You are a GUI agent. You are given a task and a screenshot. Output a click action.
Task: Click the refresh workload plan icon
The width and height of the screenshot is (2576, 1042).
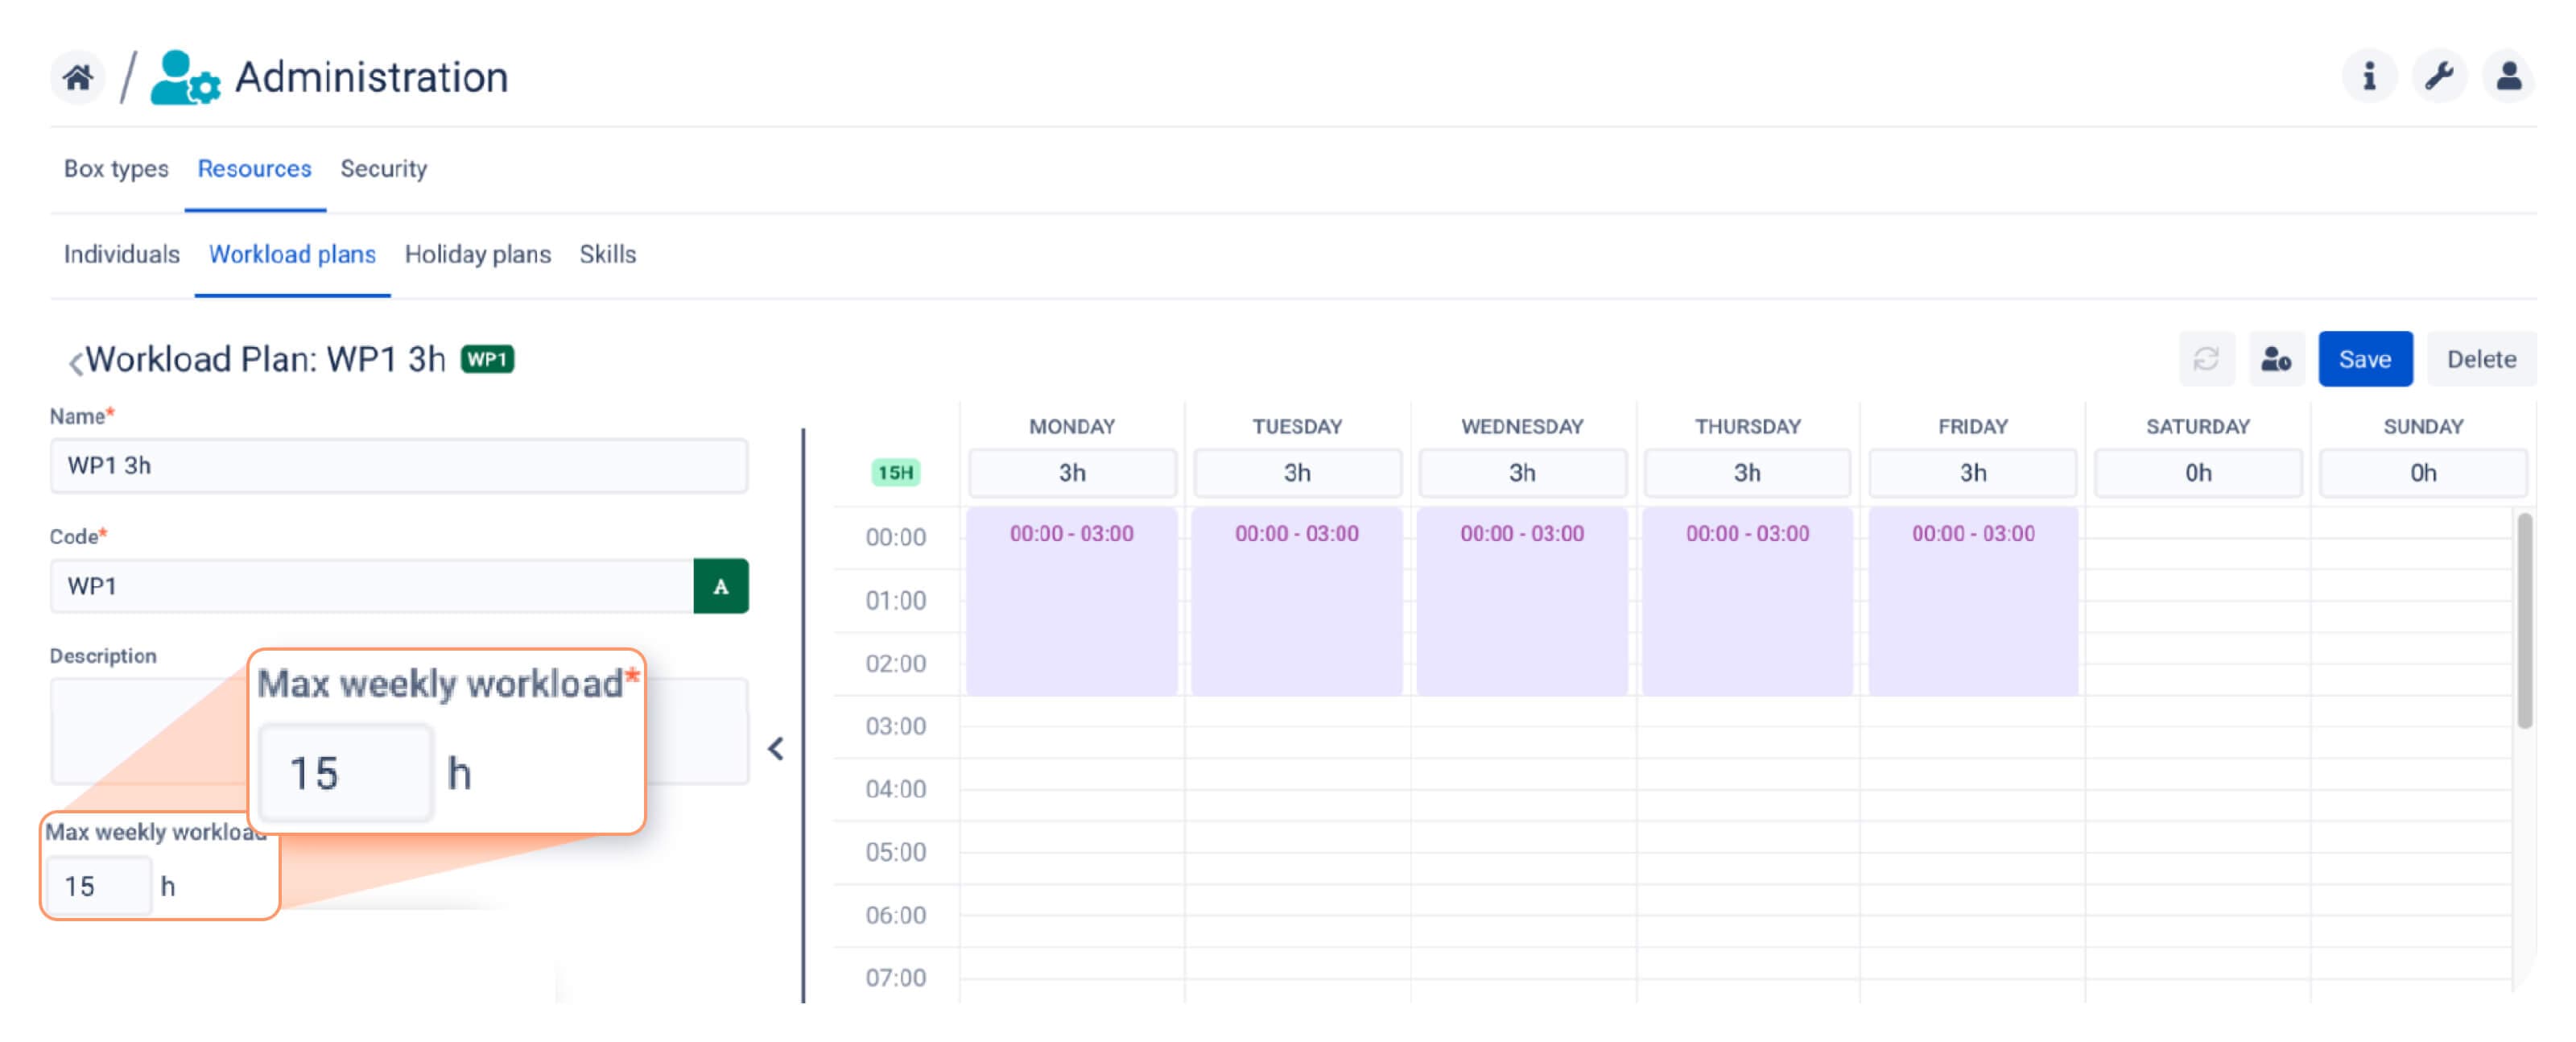(x=2206, y=359)
